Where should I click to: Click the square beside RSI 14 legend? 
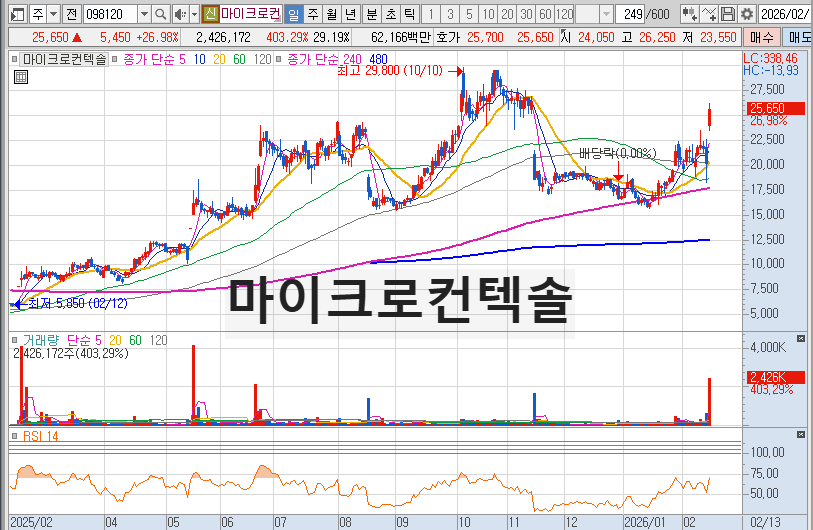[15, 436]
